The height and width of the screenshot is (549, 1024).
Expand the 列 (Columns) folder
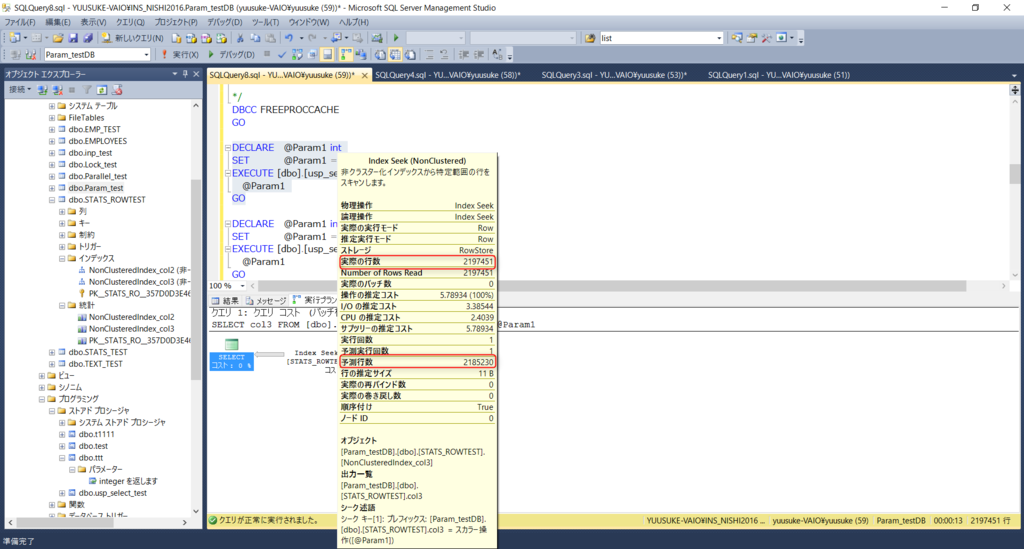[62, 212]
